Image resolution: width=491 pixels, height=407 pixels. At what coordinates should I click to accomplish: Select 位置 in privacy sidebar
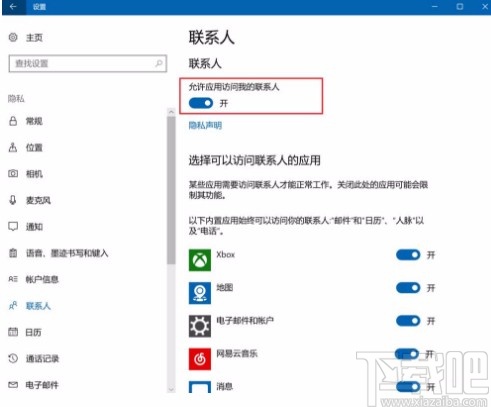pos(34,147)
